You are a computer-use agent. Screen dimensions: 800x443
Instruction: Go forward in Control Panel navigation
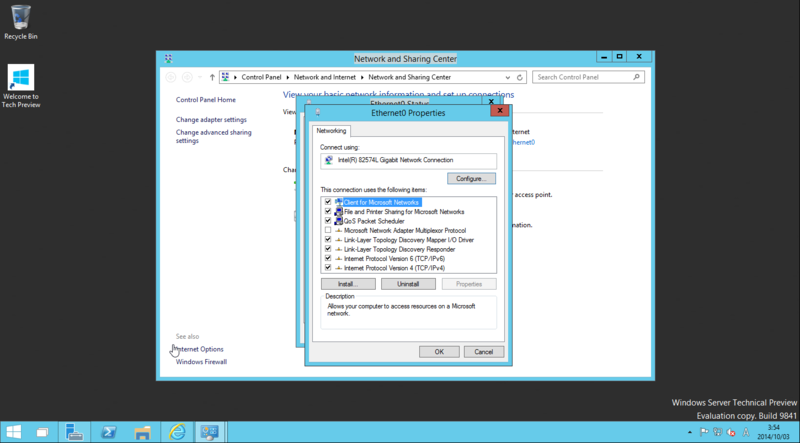(x=187, y=77)
